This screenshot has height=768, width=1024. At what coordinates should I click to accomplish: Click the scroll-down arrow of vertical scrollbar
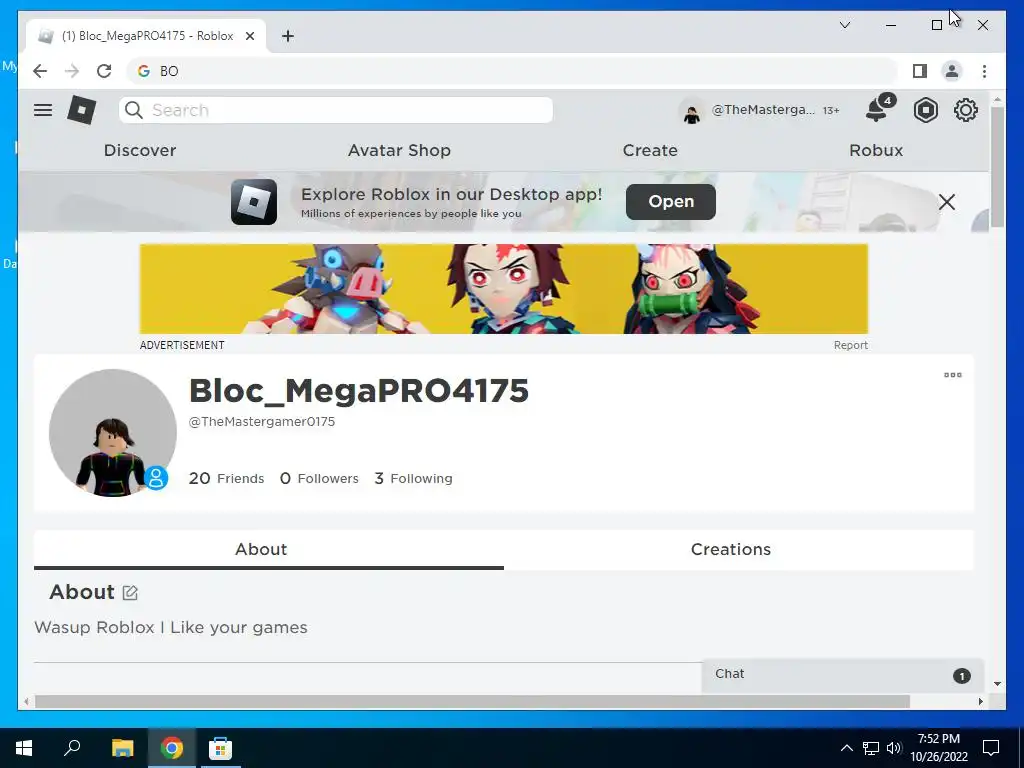point(997,684)
